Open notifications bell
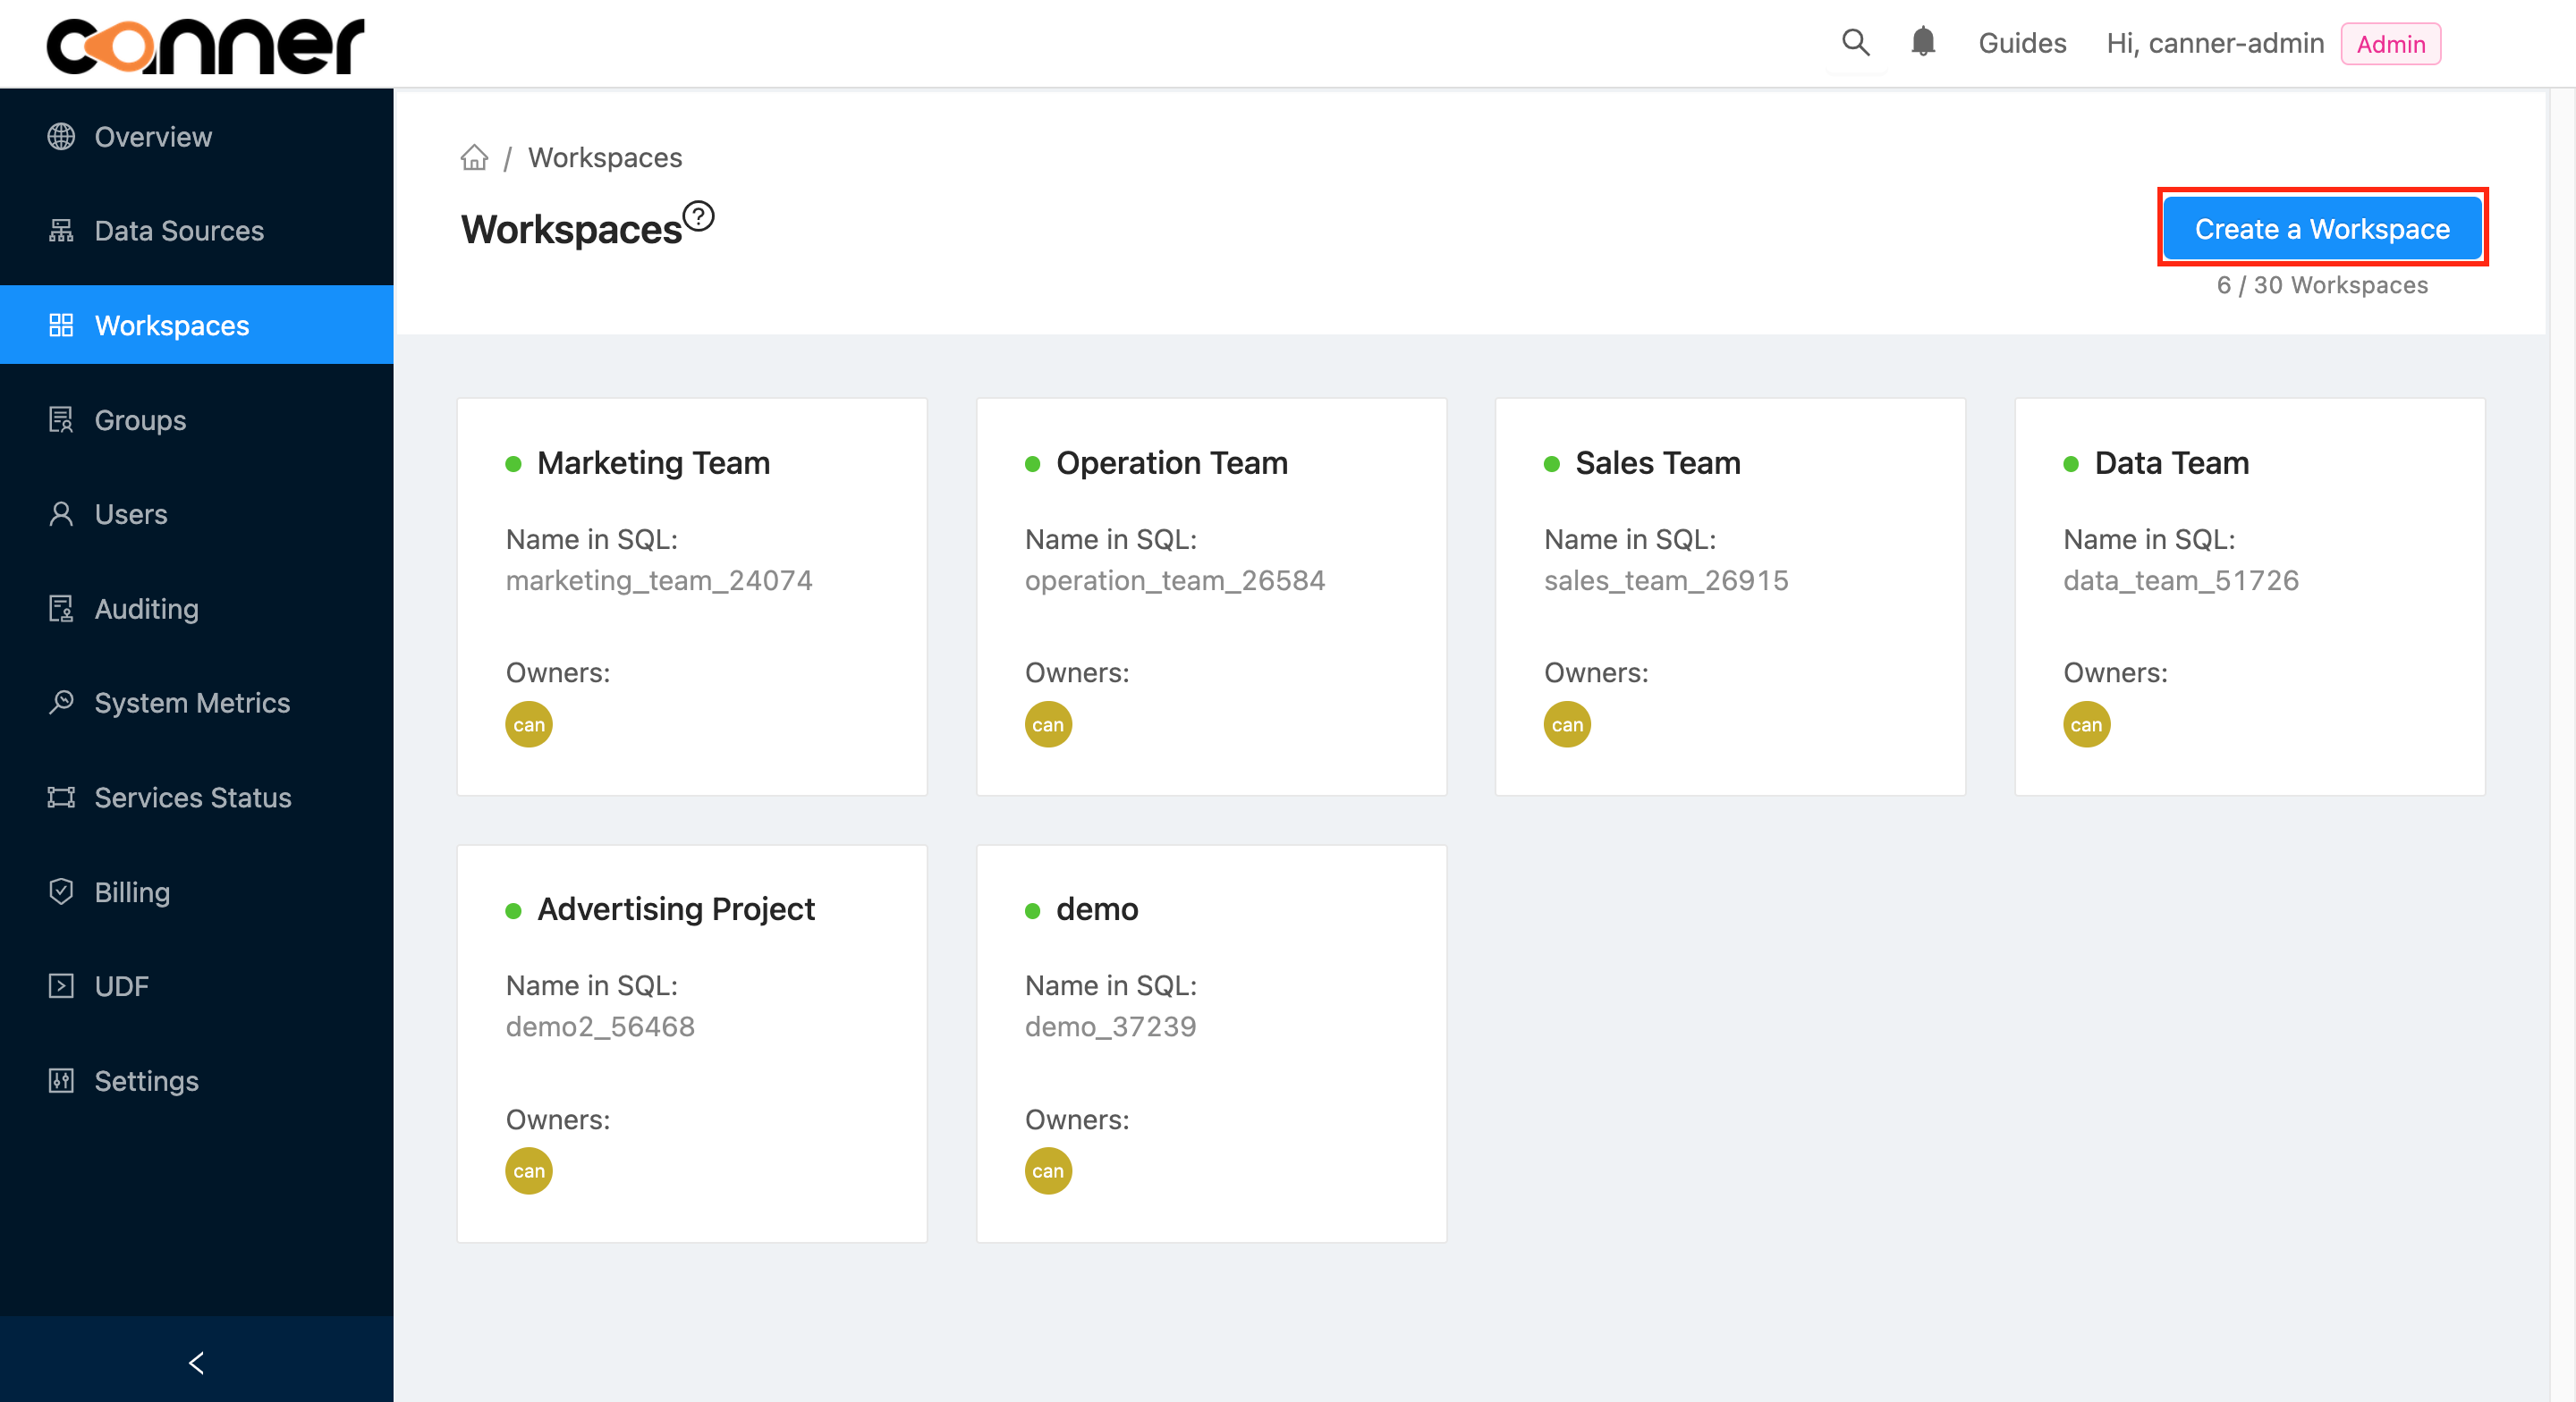Screen dimensions: 2576x1402 (x=1922, y=42)
